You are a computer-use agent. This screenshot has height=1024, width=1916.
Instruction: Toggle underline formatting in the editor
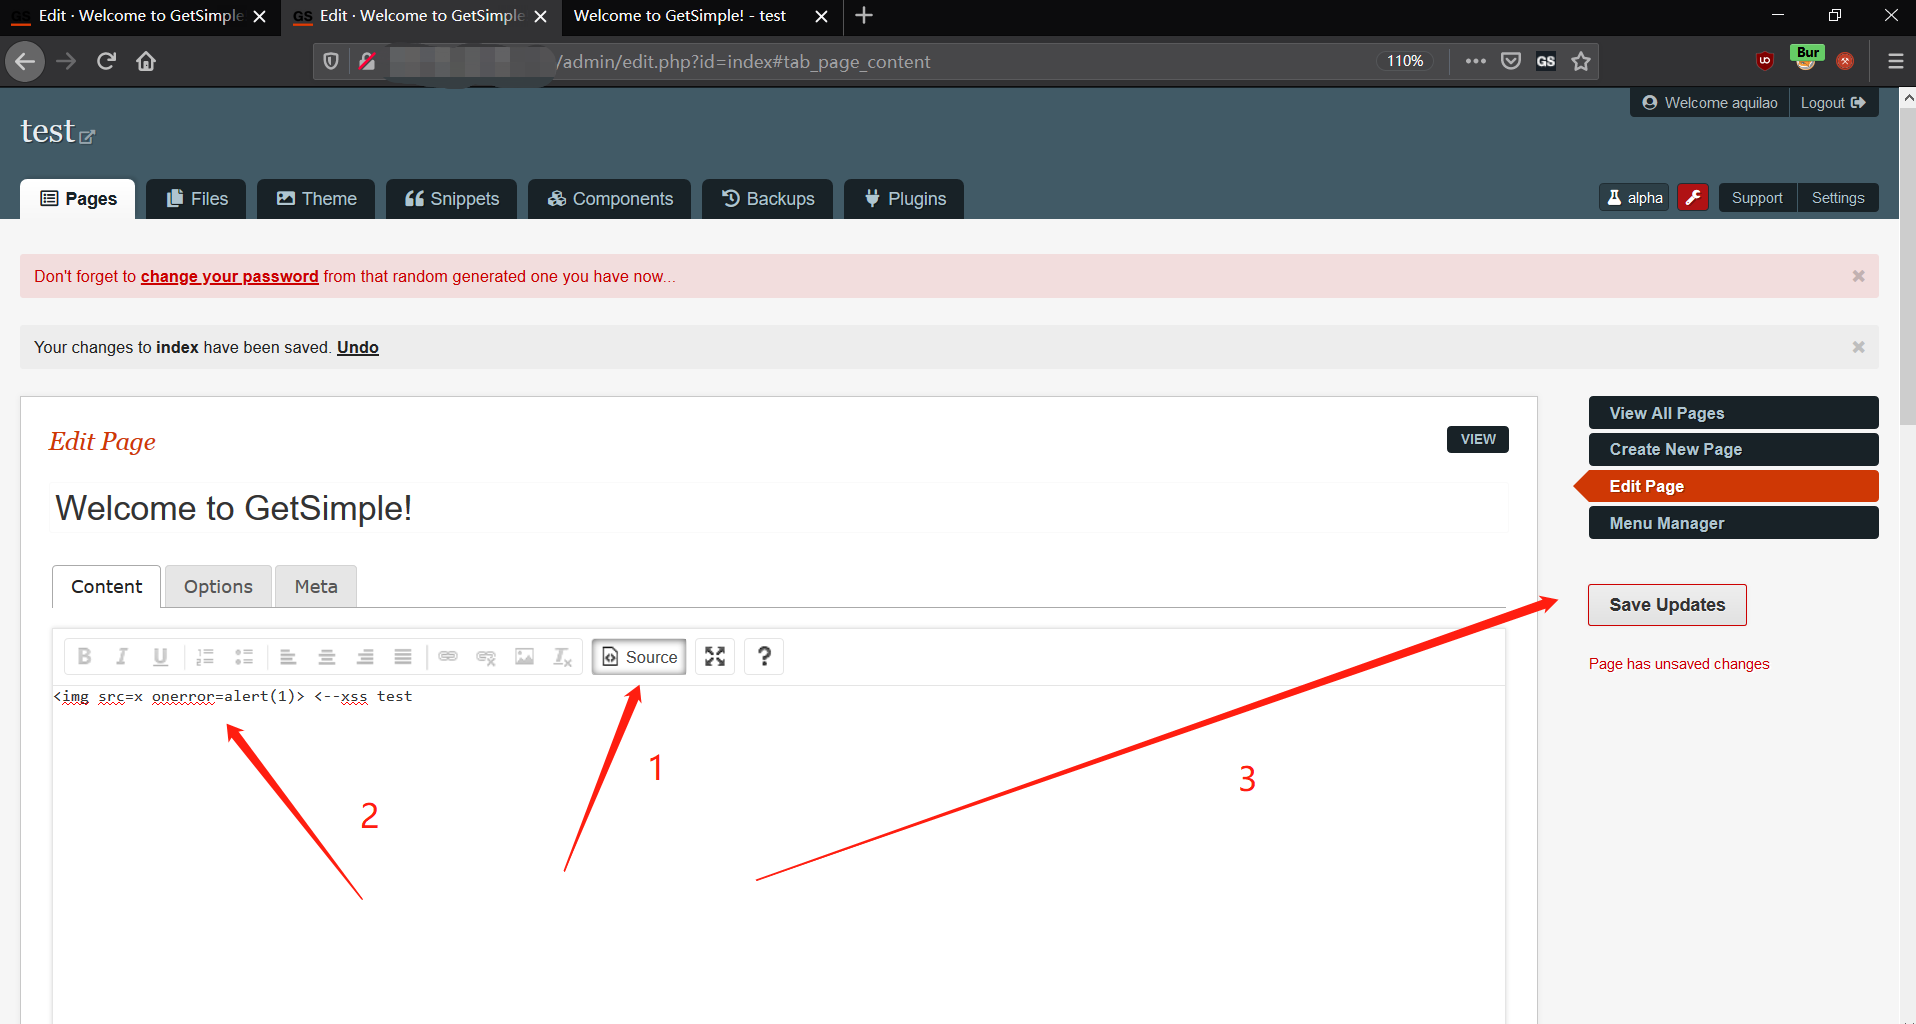[160, 656]
